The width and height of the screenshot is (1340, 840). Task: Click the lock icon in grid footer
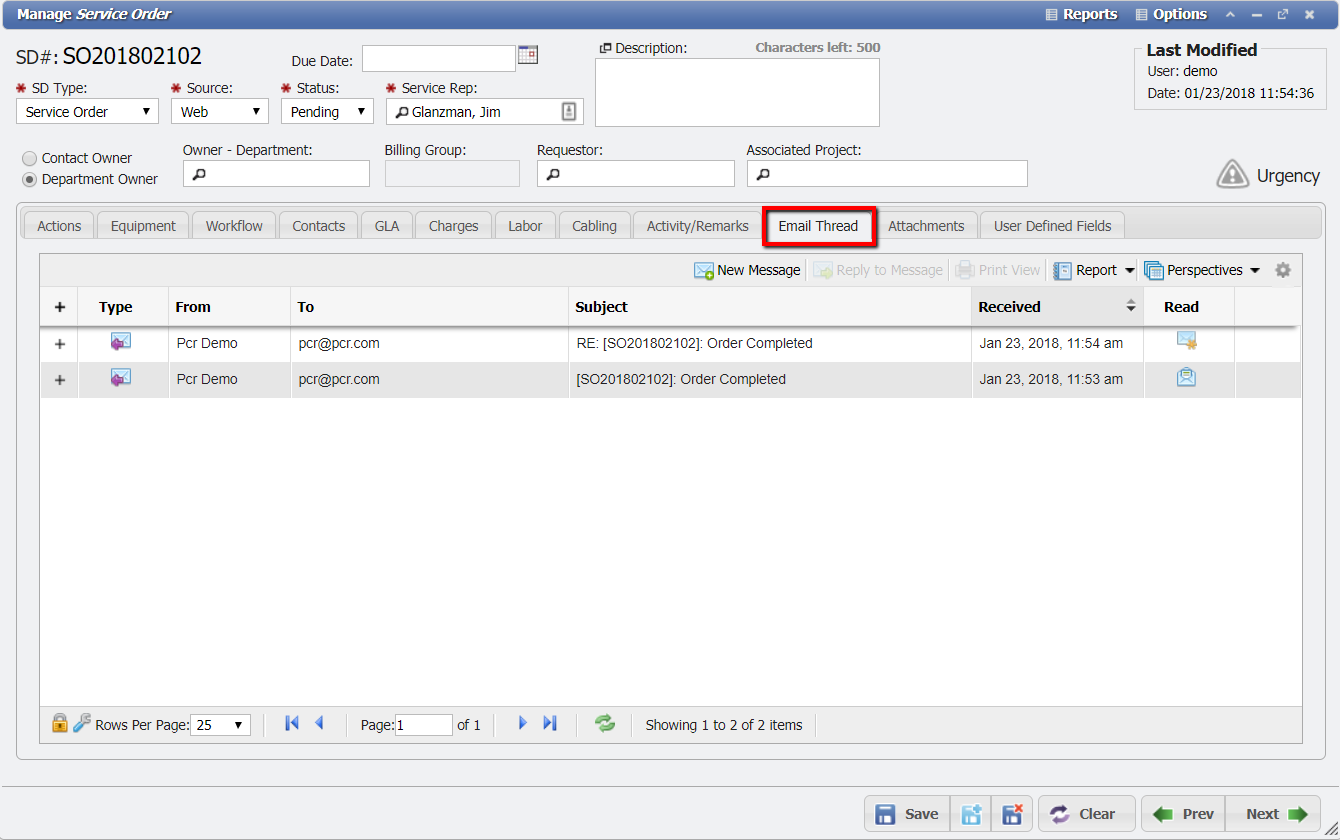click(59, 722)
